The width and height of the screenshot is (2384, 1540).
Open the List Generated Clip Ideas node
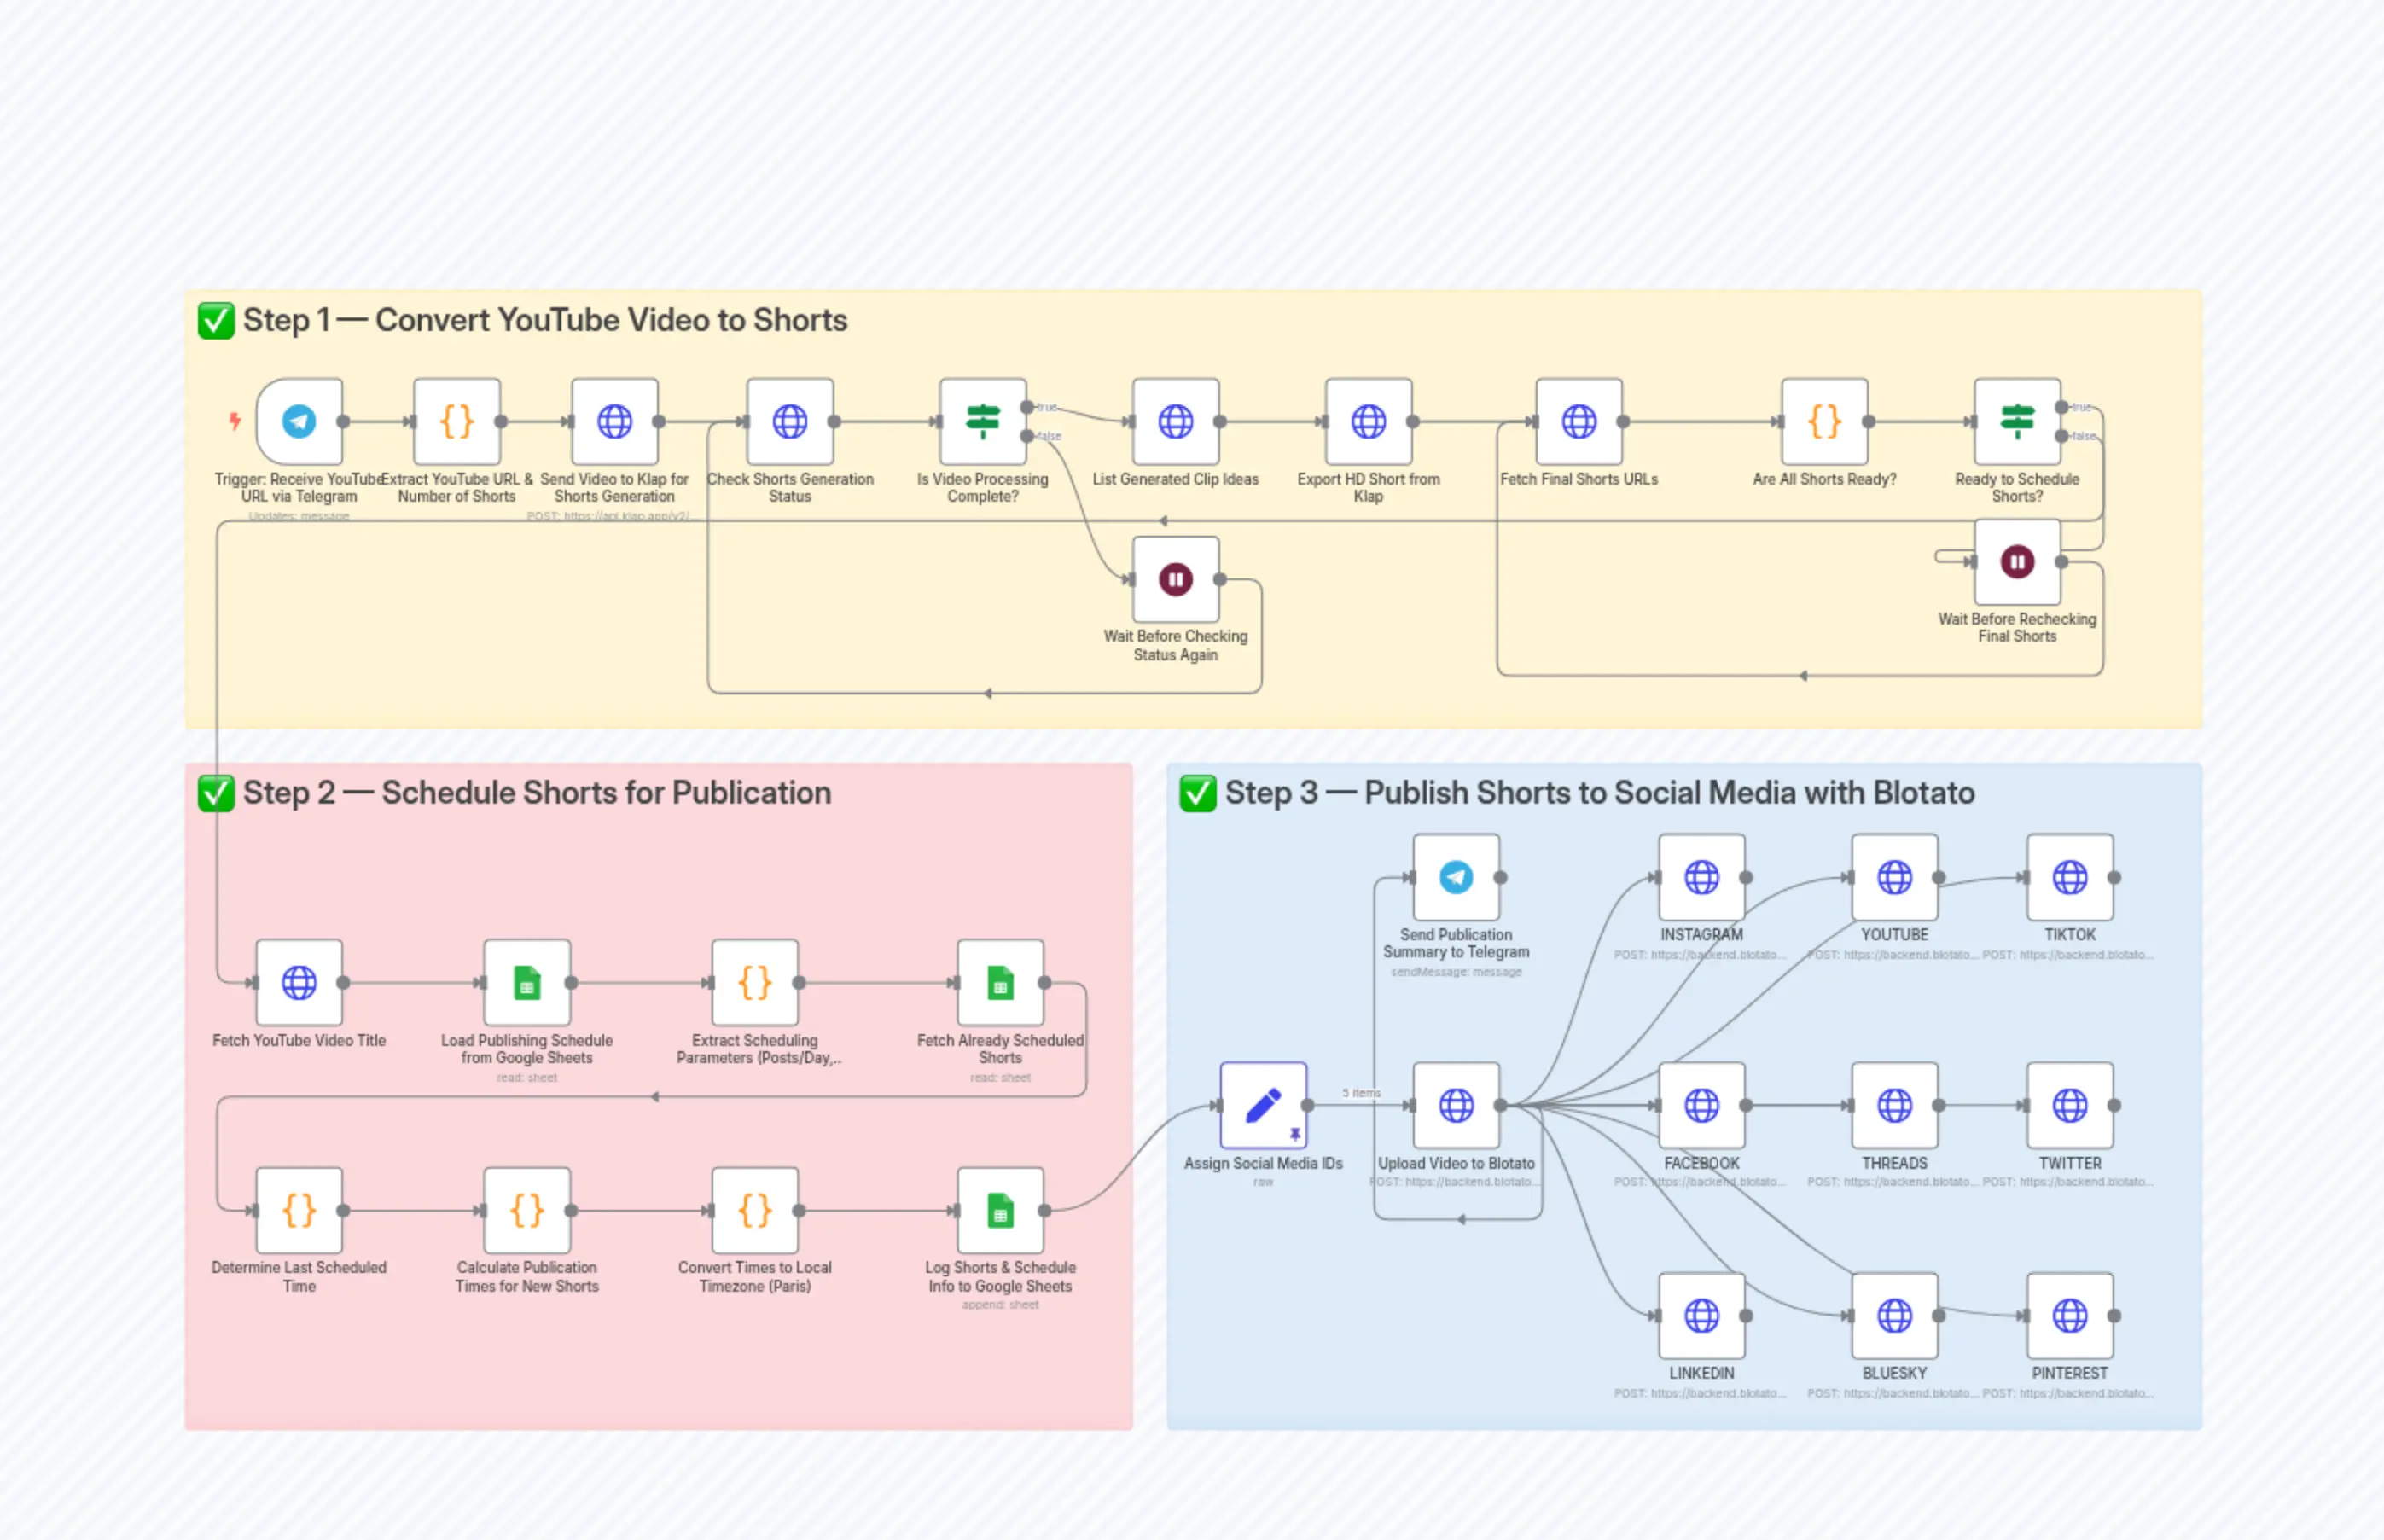click(x=1175, y=421)
